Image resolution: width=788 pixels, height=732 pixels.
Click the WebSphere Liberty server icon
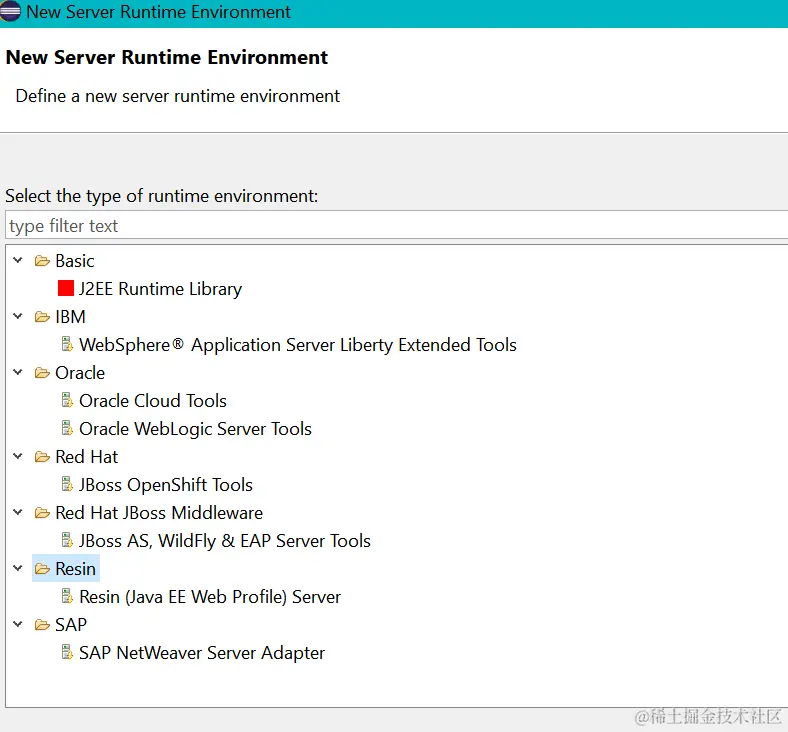click(67, 344)
